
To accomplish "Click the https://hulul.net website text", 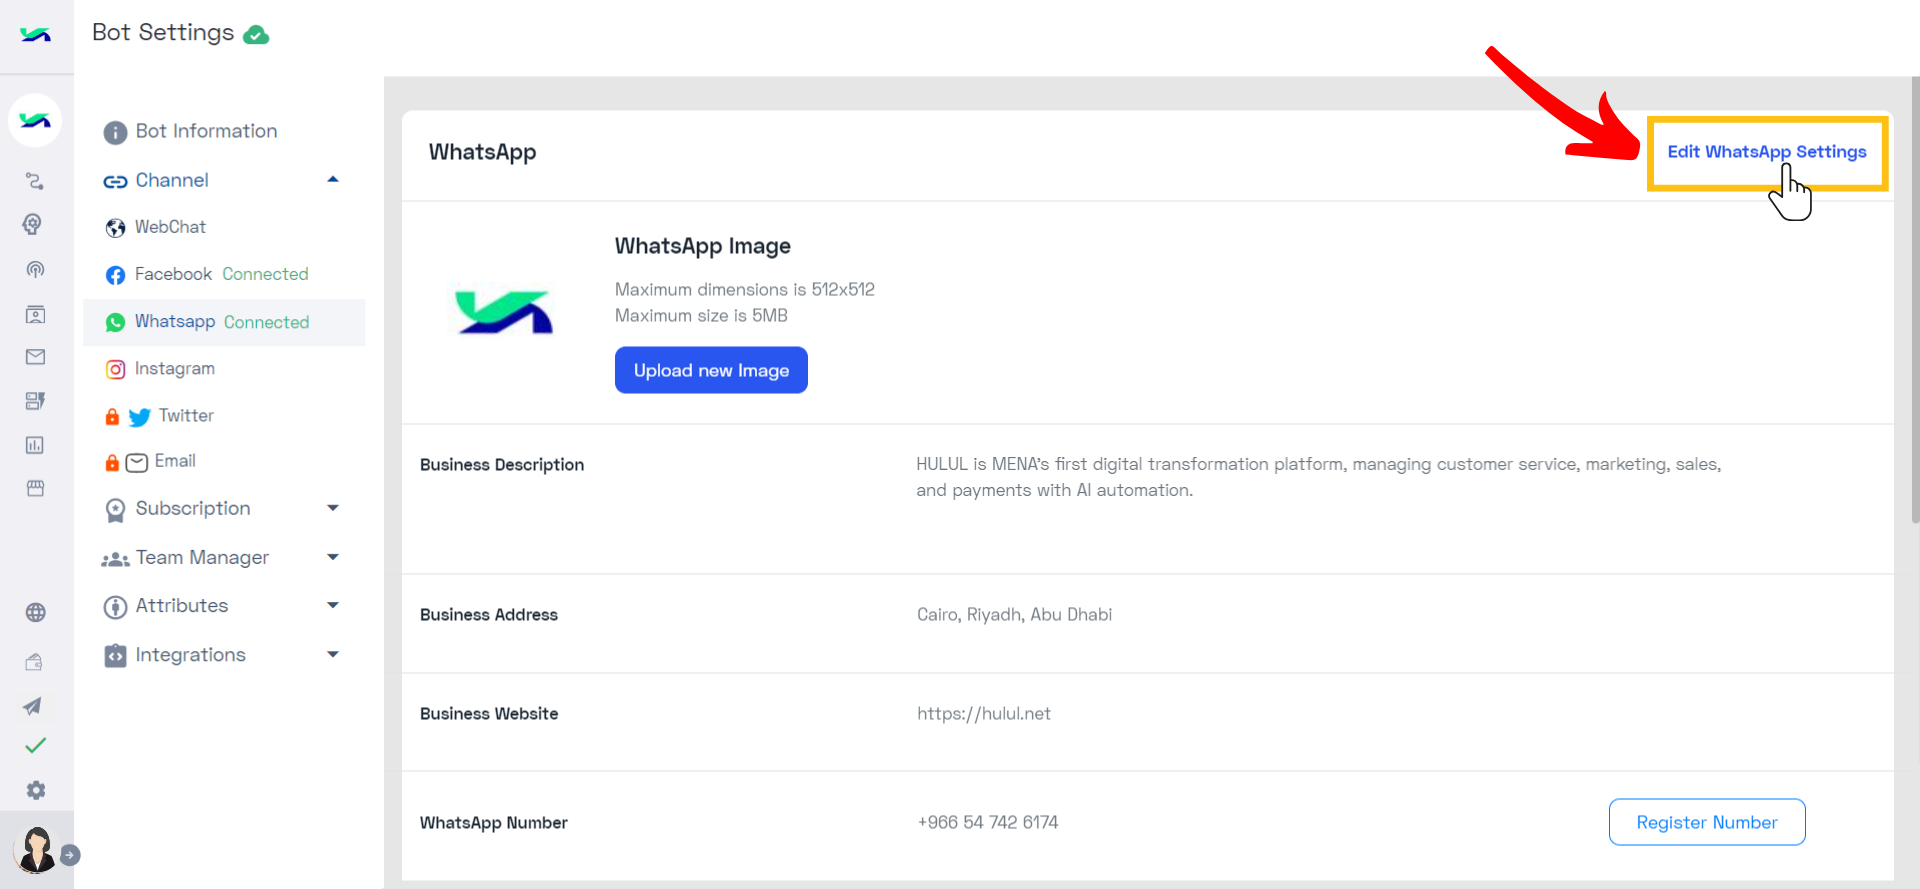I will [984, 714].
